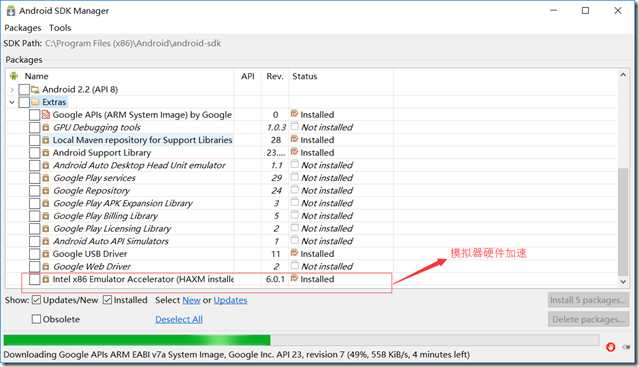The width and height of the screenshot is (639, 367).
Task: Click the red stop download icon
Action: (610, 347)
